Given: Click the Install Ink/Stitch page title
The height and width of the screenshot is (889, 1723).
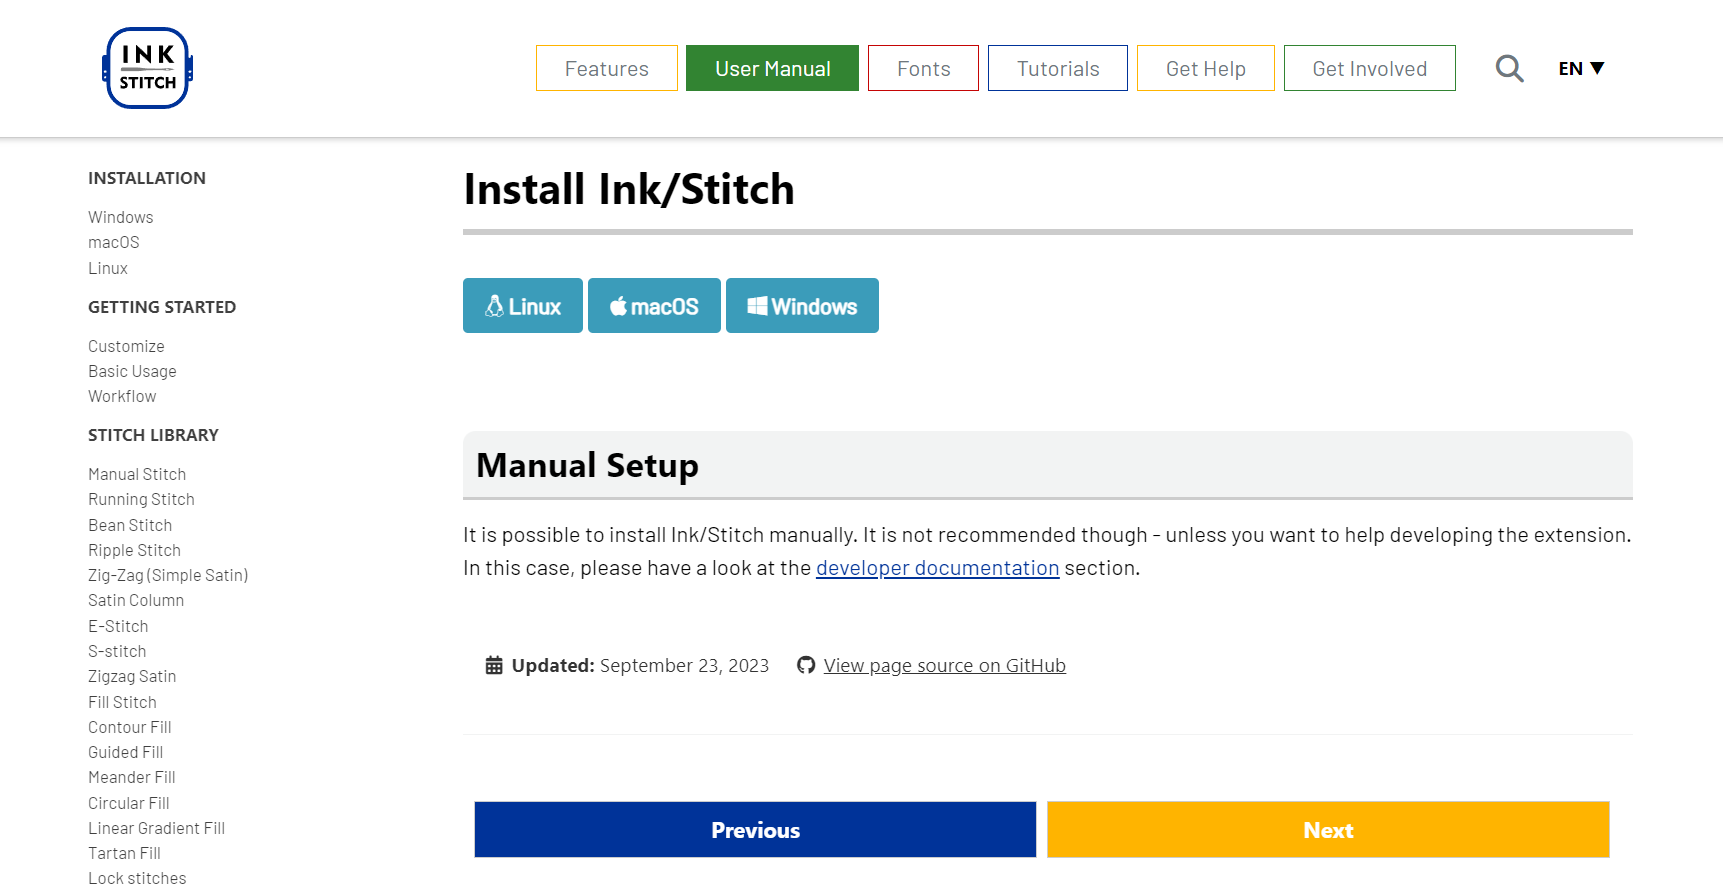Looking at the screenshot, I should click(629, 190).
